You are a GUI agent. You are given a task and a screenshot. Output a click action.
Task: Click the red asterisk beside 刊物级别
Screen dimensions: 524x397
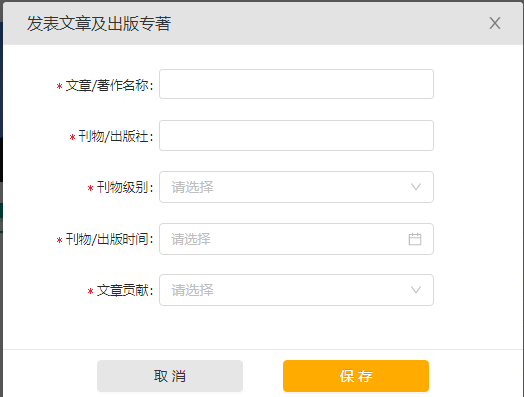pyautogui.click(x=90, y=188)
